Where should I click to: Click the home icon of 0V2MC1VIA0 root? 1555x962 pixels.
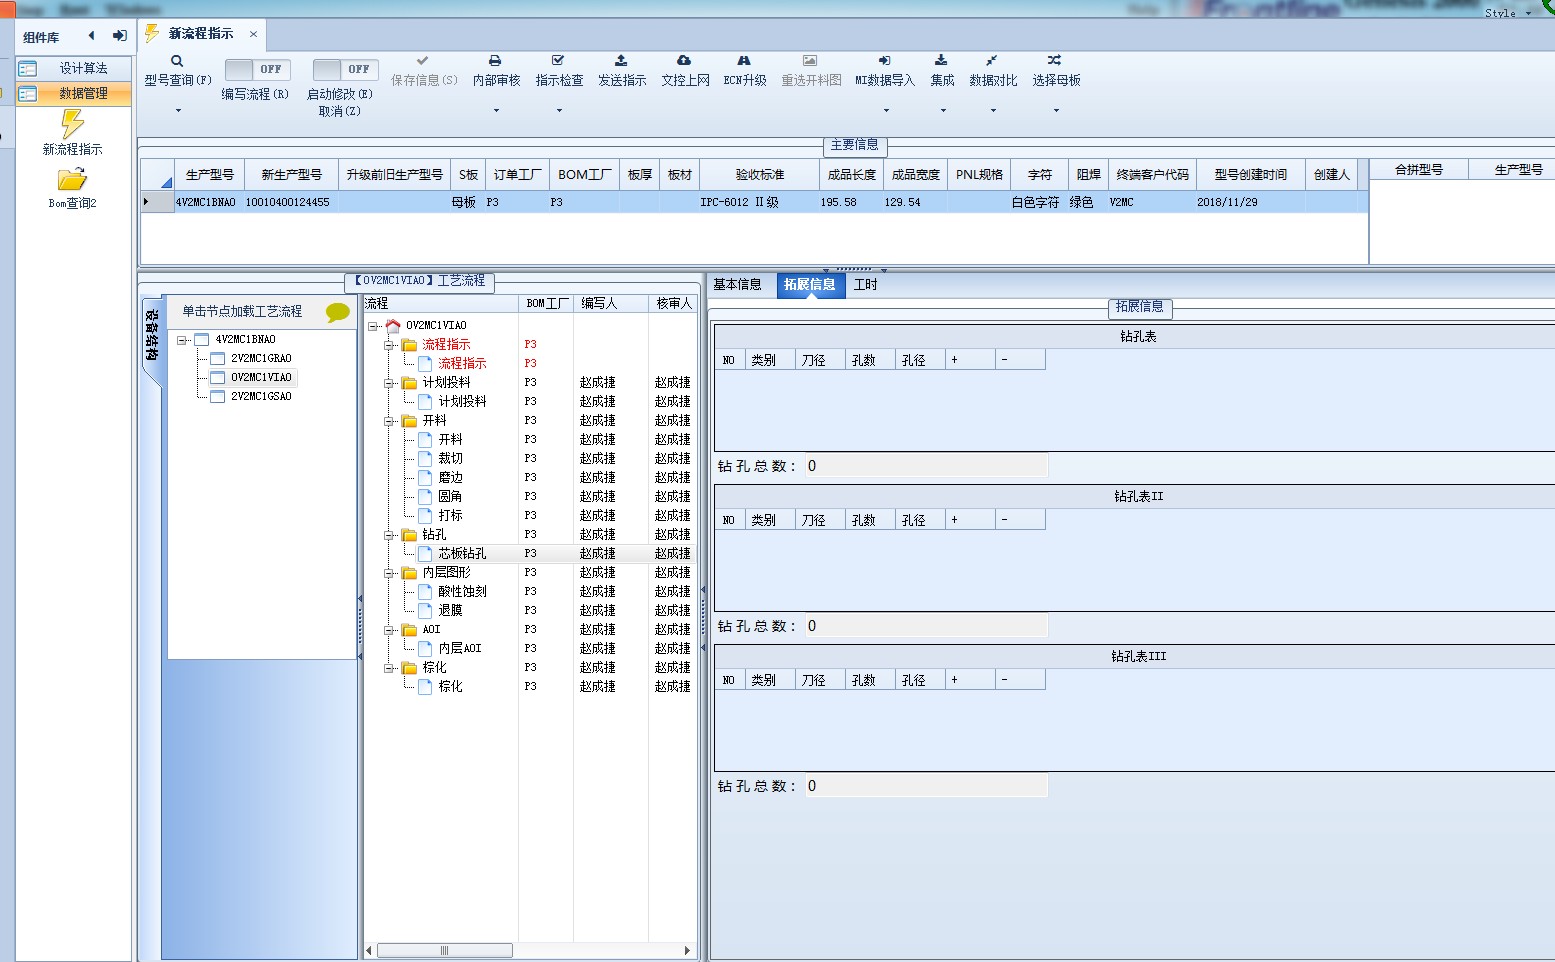(x=393, y=325)
